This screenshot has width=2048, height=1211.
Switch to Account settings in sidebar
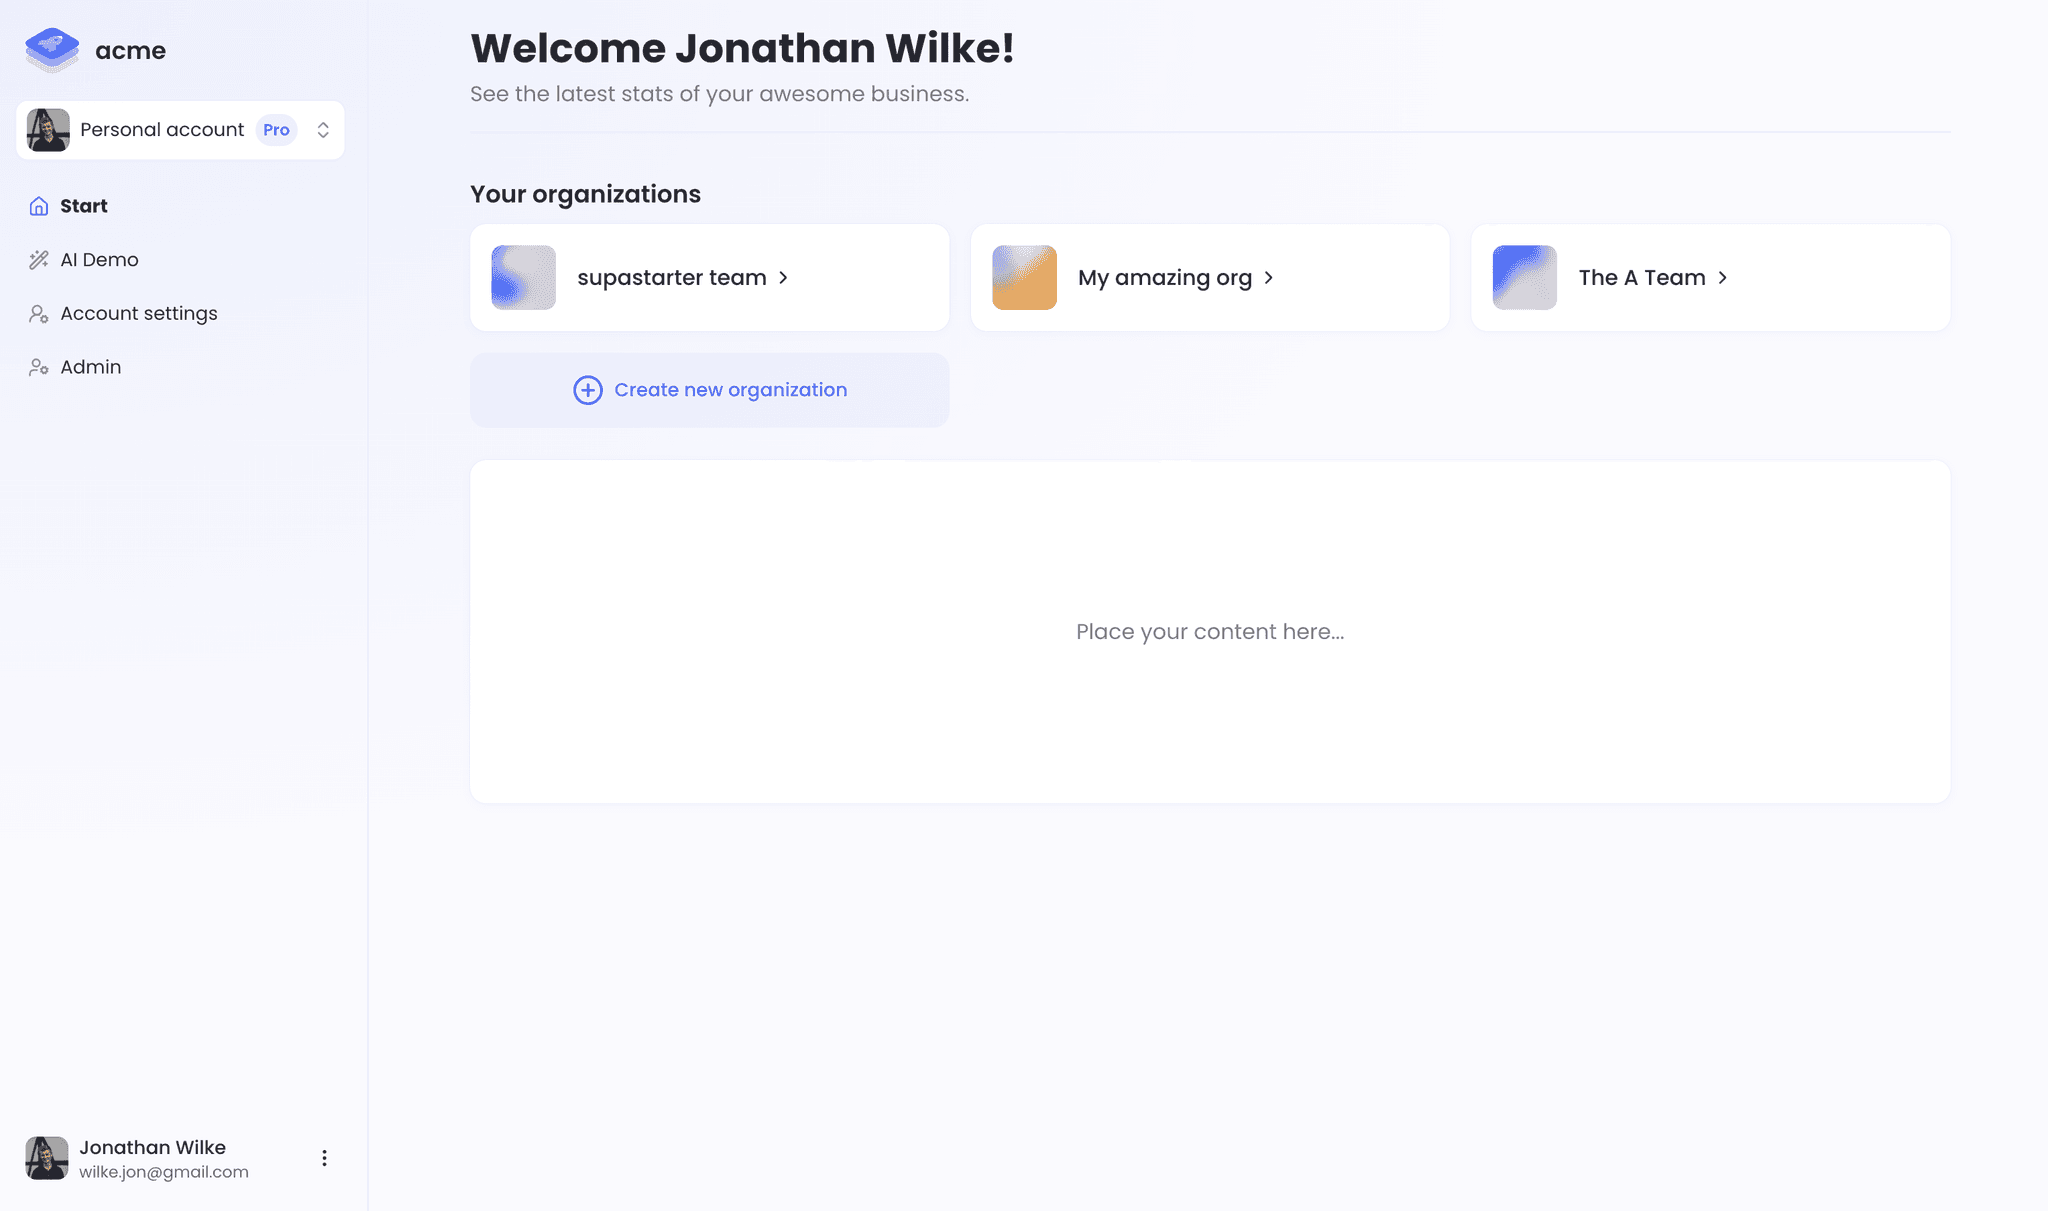(139, 313)
